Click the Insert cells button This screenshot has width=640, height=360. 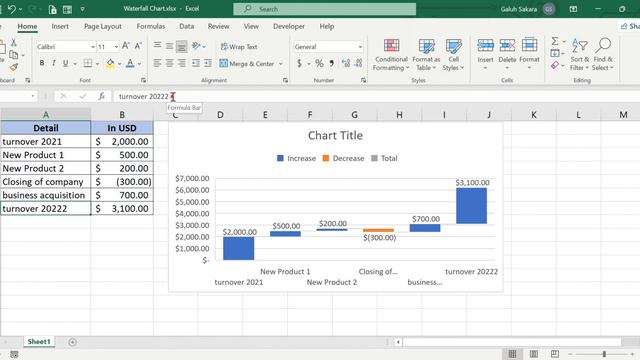pyautogui.click(x=485, y=55)
